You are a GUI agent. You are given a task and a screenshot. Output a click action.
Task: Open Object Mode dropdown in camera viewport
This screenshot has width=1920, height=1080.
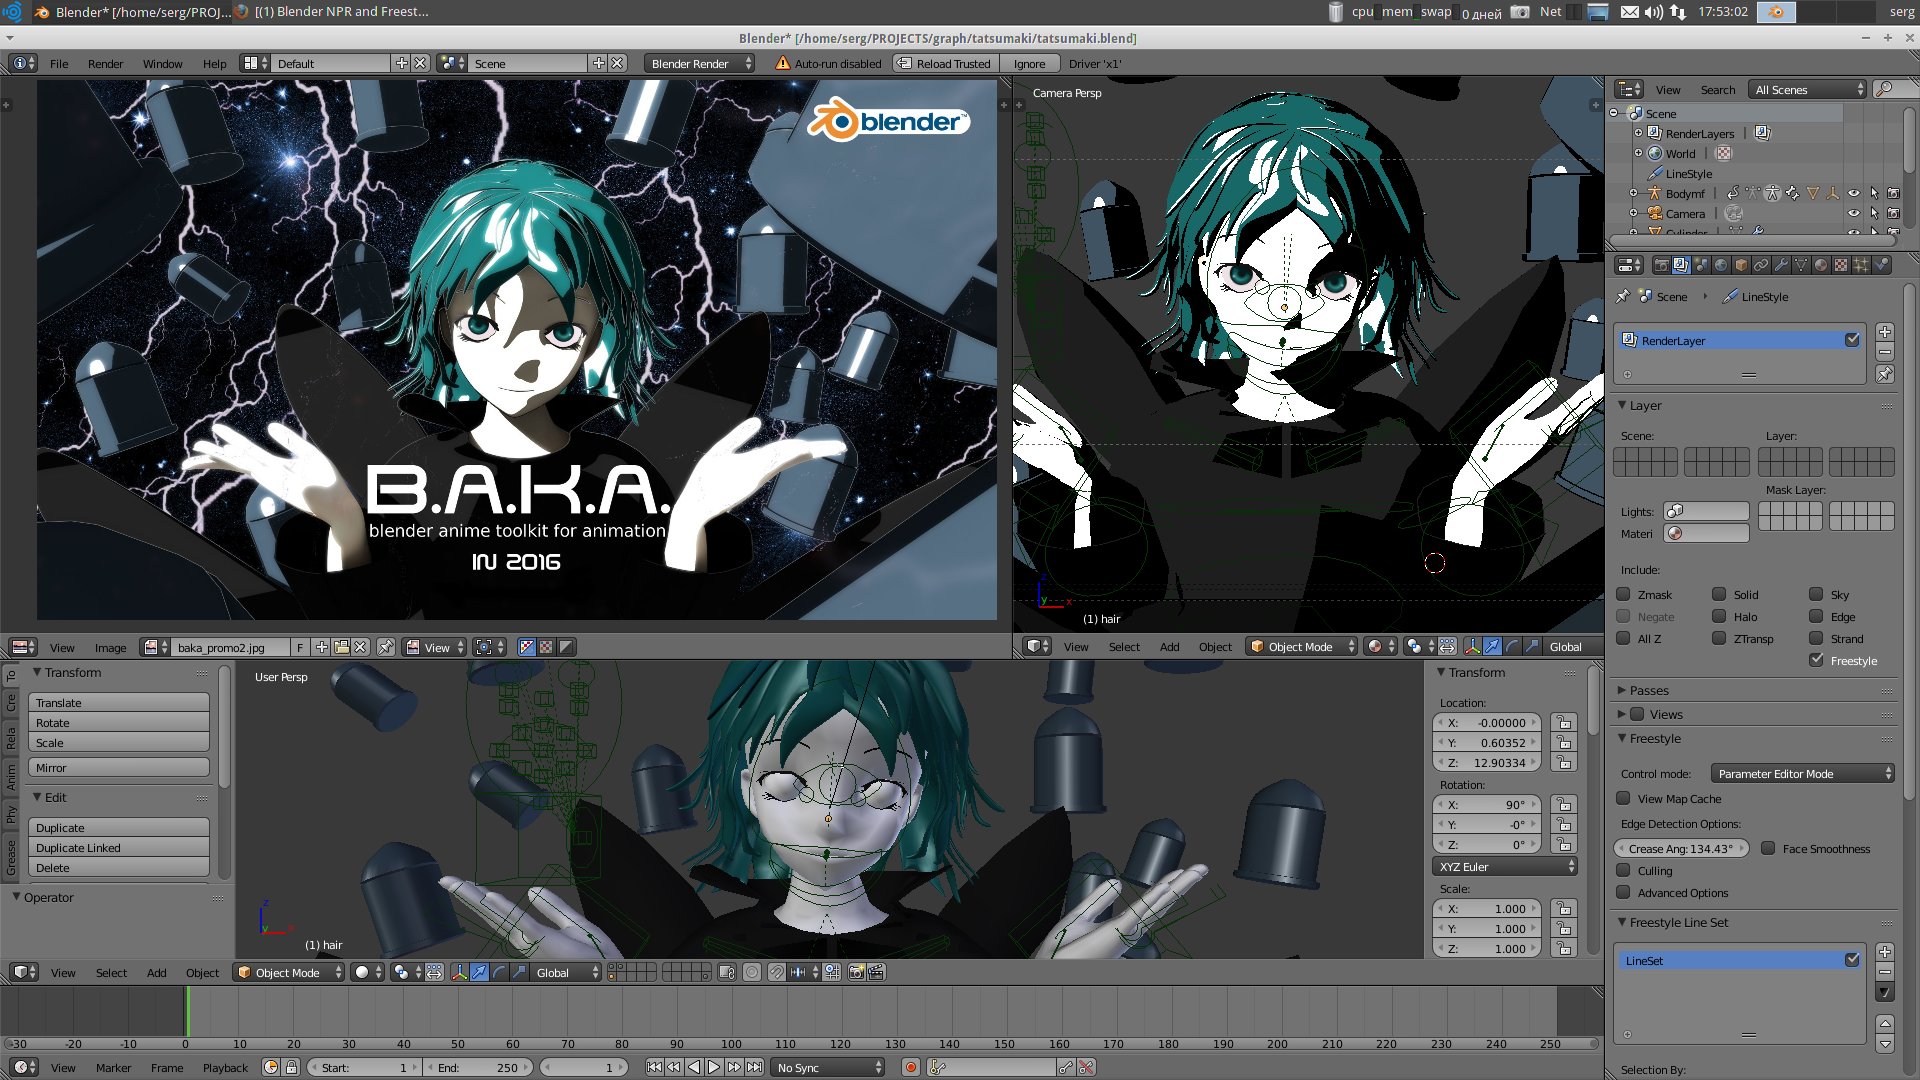pos(1302,646)
